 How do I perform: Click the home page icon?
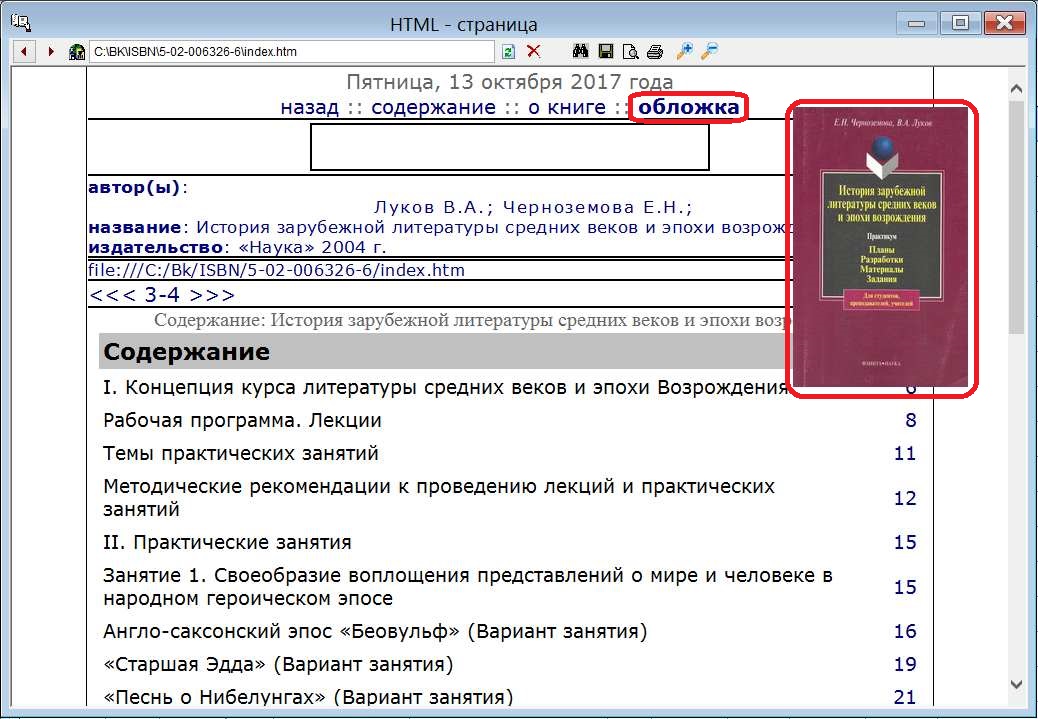pyautogui.click(x=76, y=52)
